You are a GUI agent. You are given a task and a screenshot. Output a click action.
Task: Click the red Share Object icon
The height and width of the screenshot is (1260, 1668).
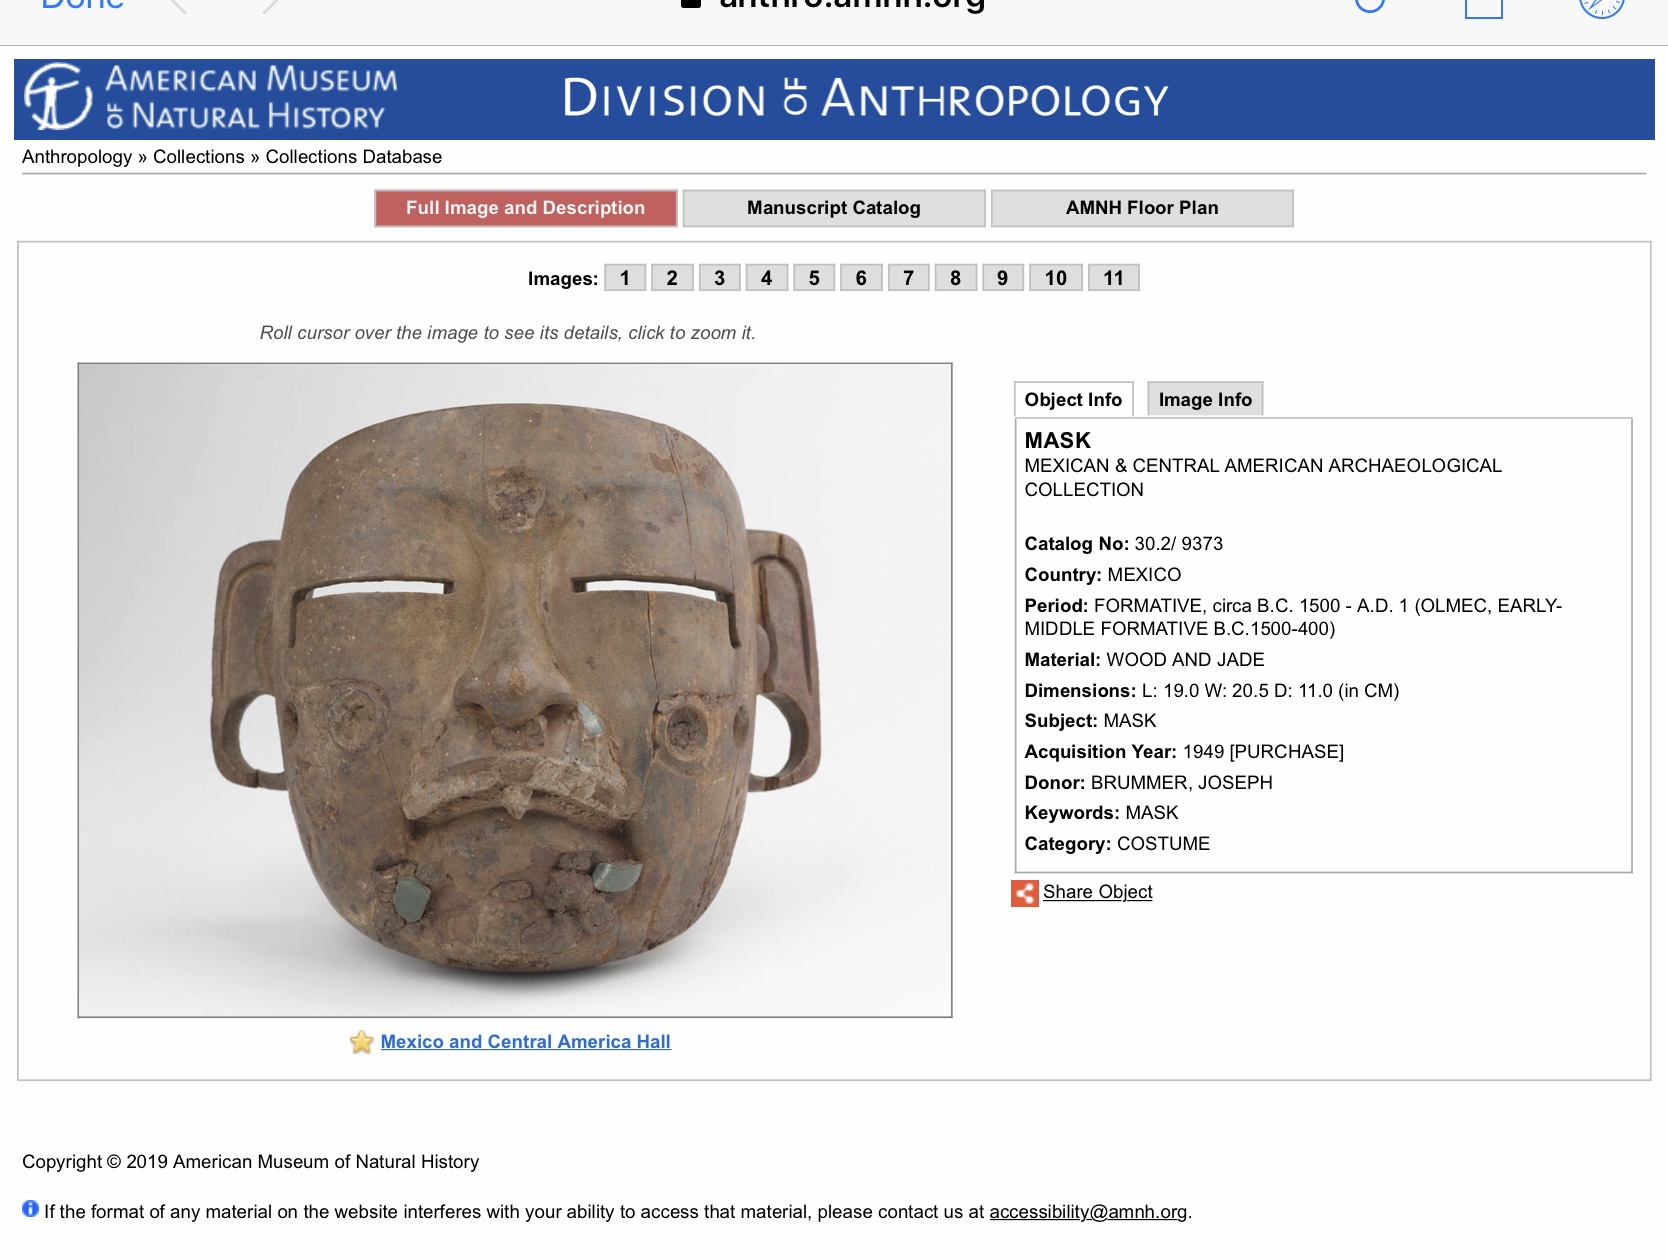click(1024, 893)
